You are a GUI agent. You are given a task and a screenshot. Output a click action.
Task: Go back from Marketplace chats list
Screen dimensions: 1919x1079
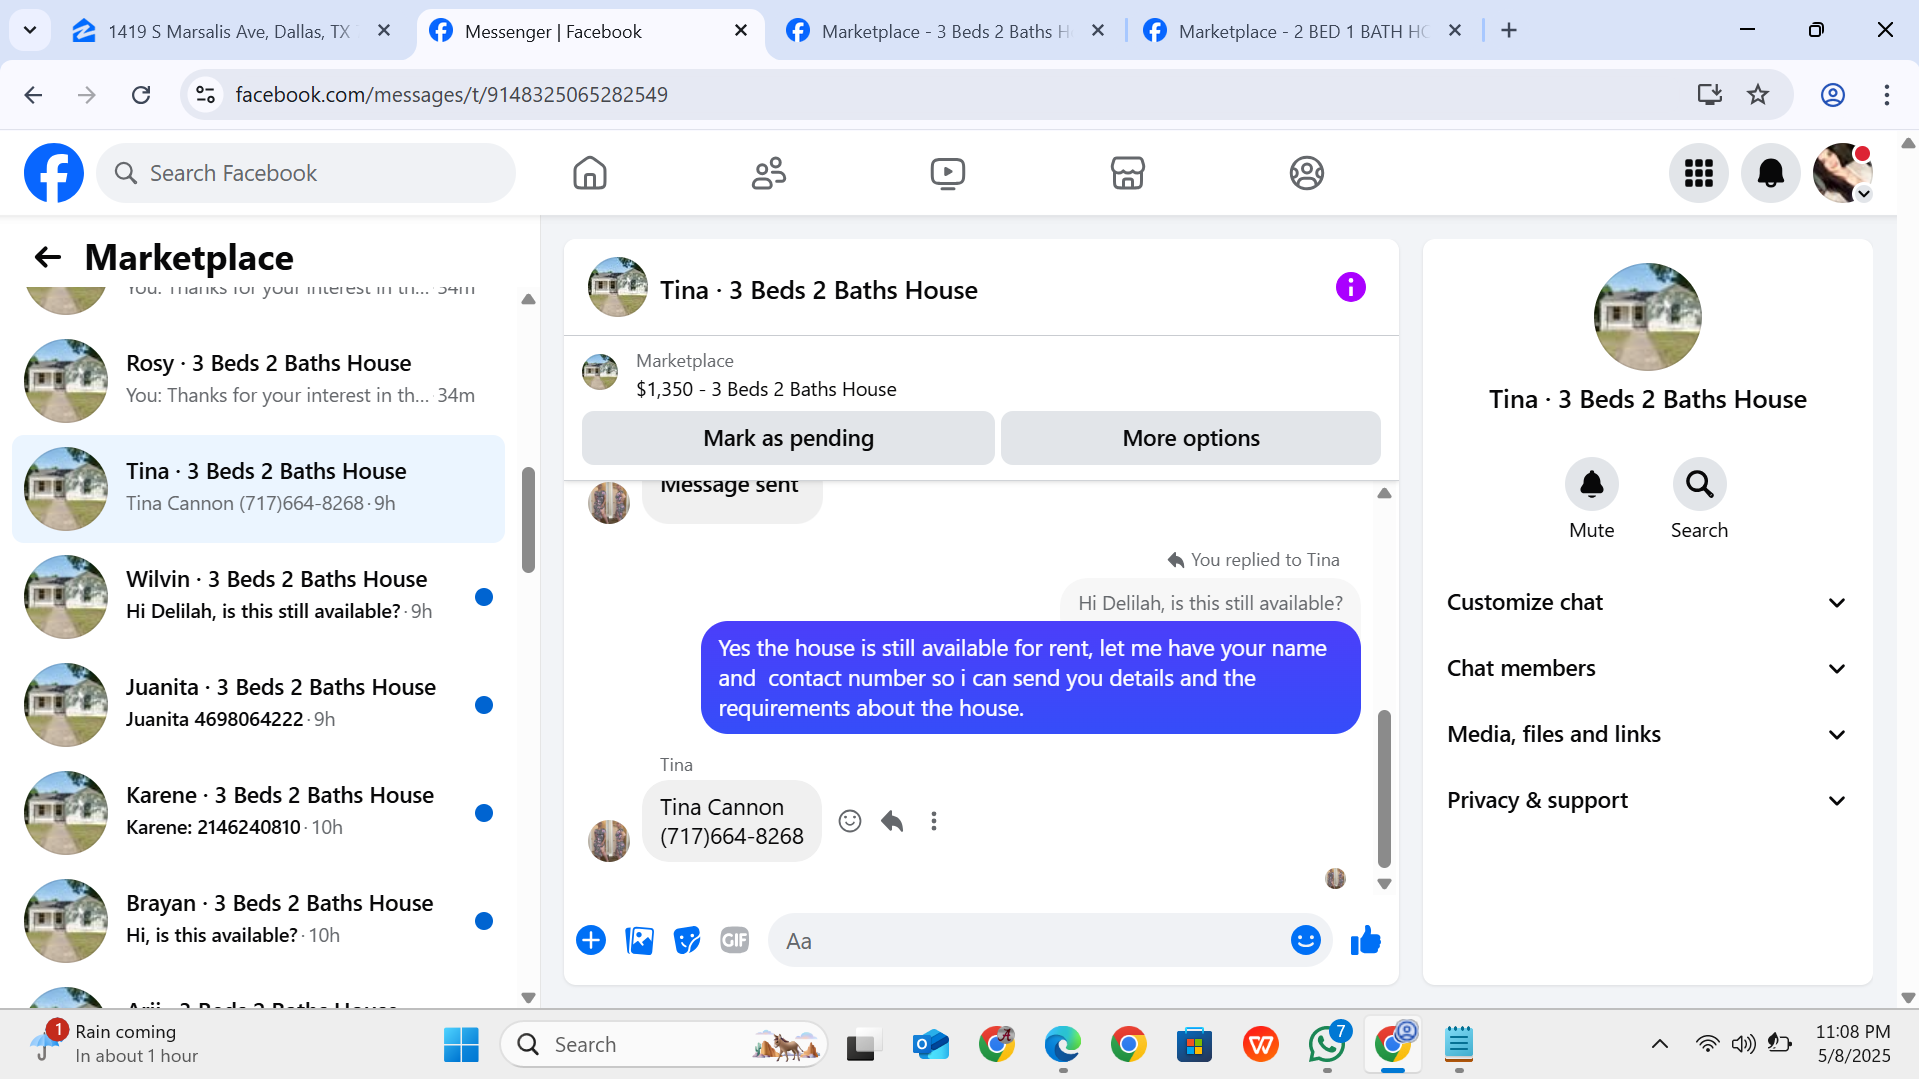tap(48, 257)
